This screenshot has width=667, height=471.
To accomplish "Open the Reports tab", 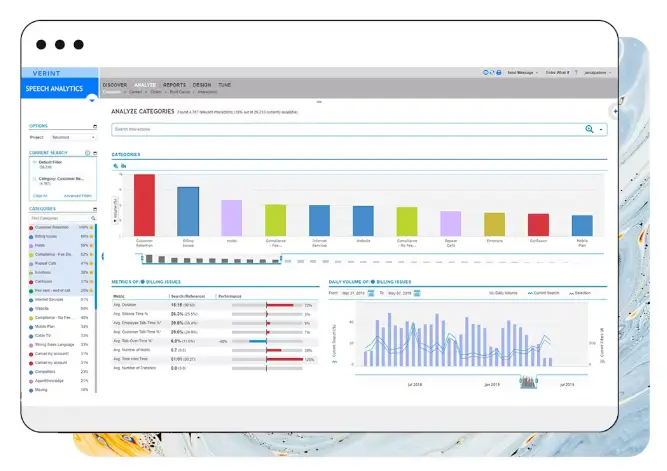I will pos(174,85).
